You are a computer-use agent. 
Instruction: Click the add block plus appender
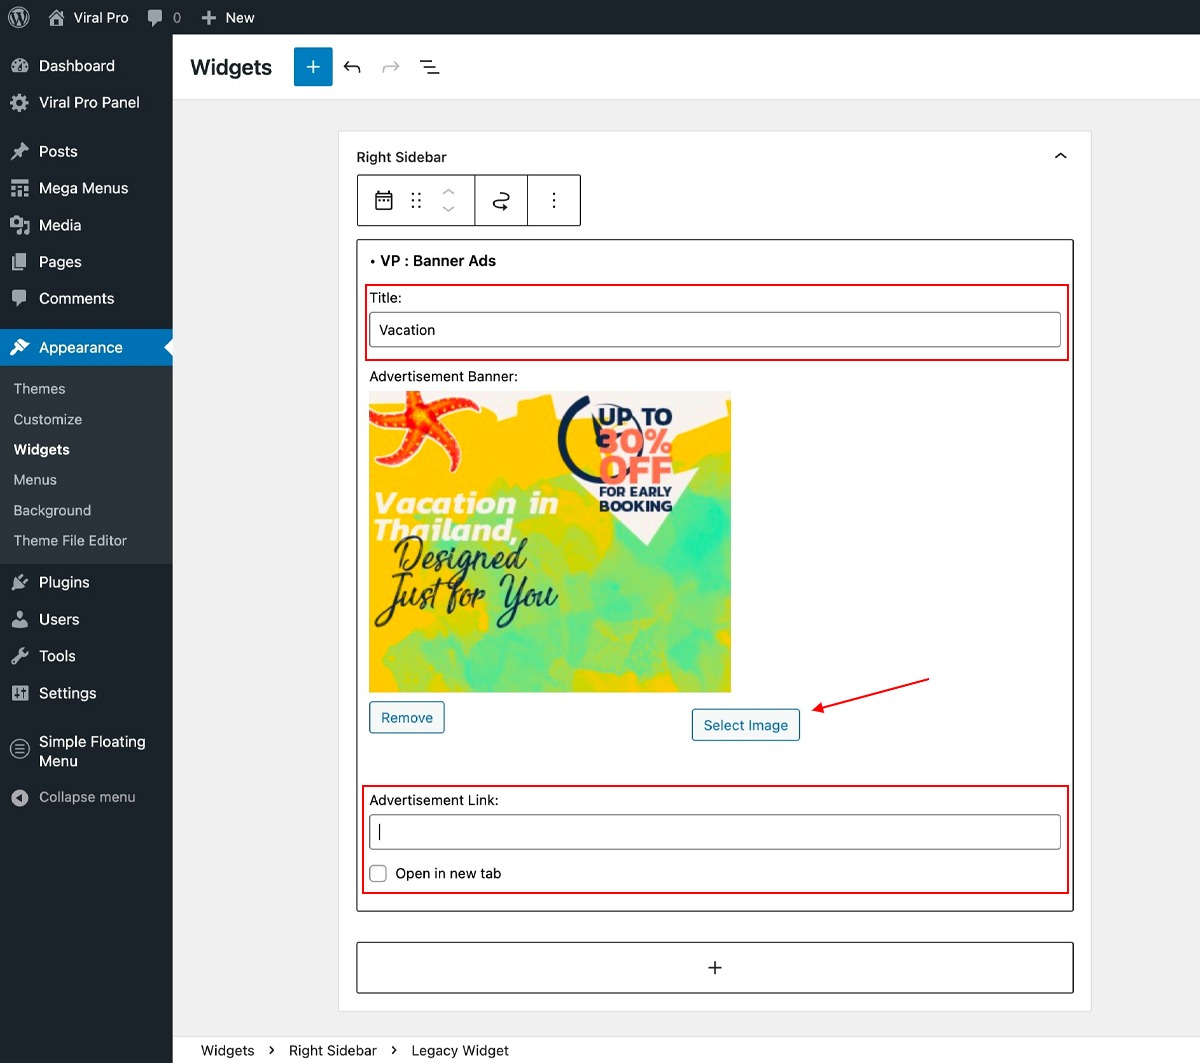pos(715,968)
